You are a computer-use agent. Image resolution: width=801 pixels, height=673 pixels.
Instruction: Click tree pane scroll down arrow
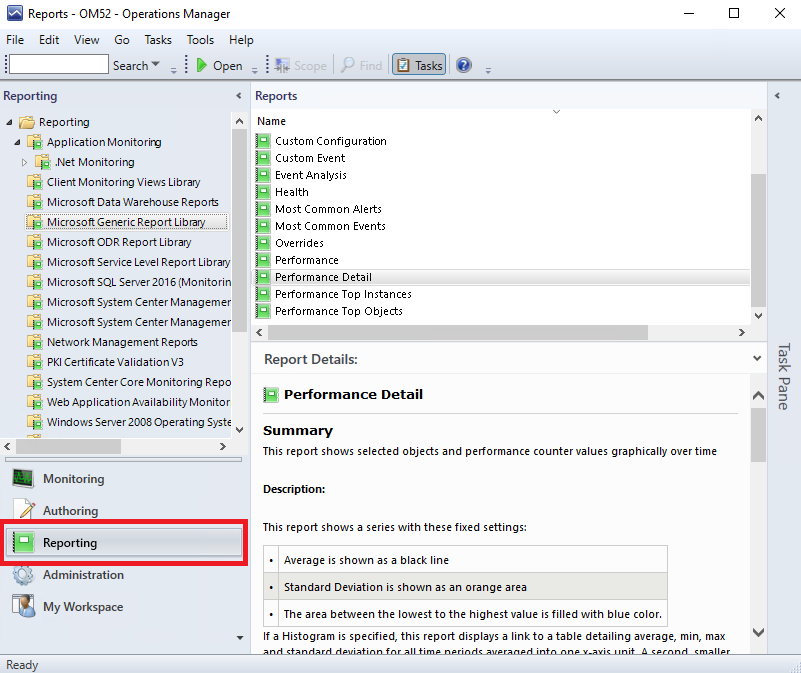[x=240, y=430]
